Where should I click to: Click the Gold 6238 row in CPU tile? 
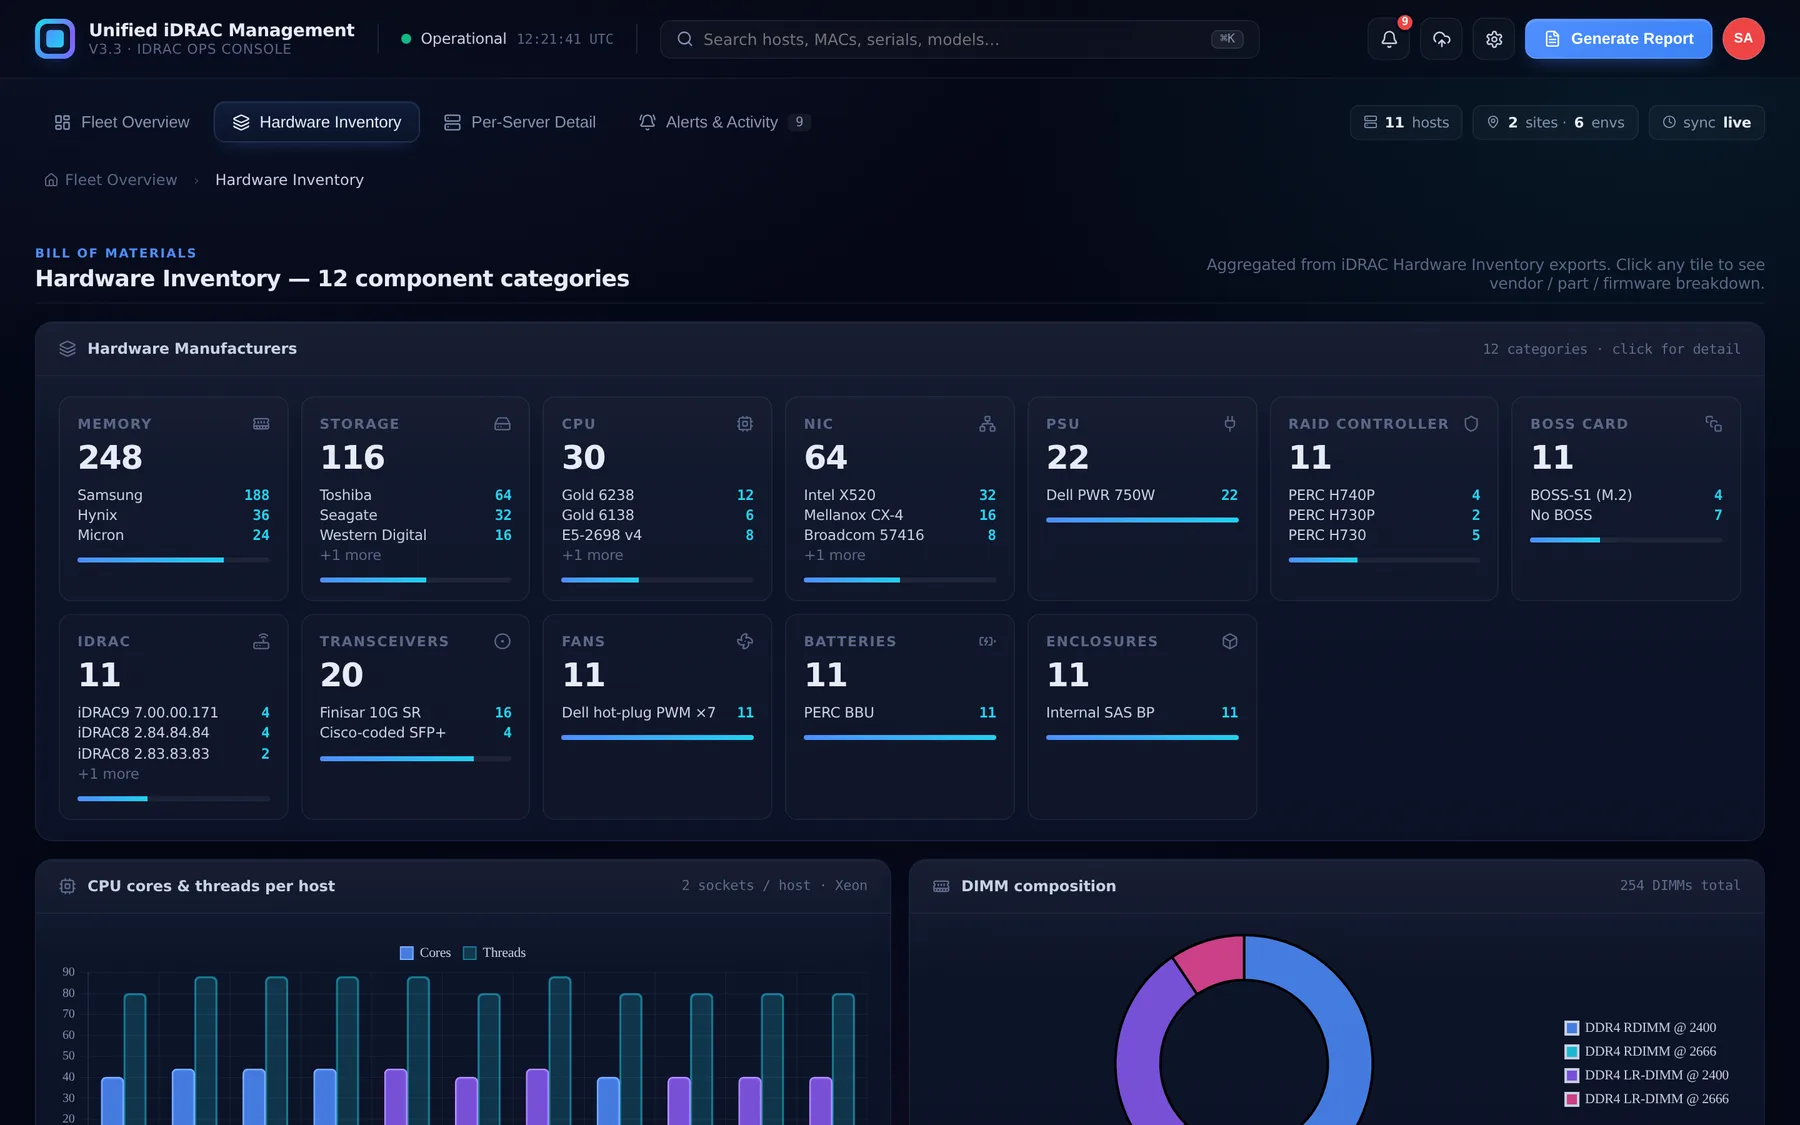tap(657, 495)
